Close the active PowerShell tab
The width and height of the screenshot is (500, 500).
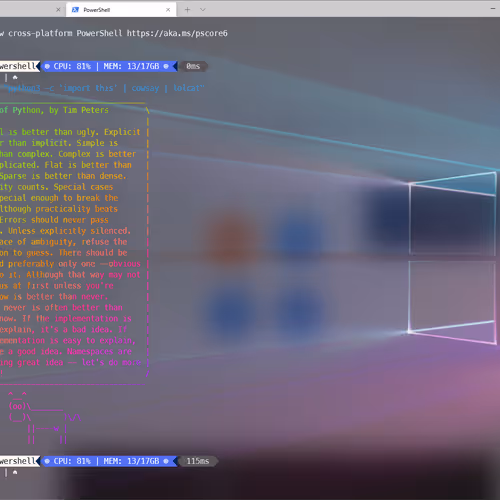(168, 10)
